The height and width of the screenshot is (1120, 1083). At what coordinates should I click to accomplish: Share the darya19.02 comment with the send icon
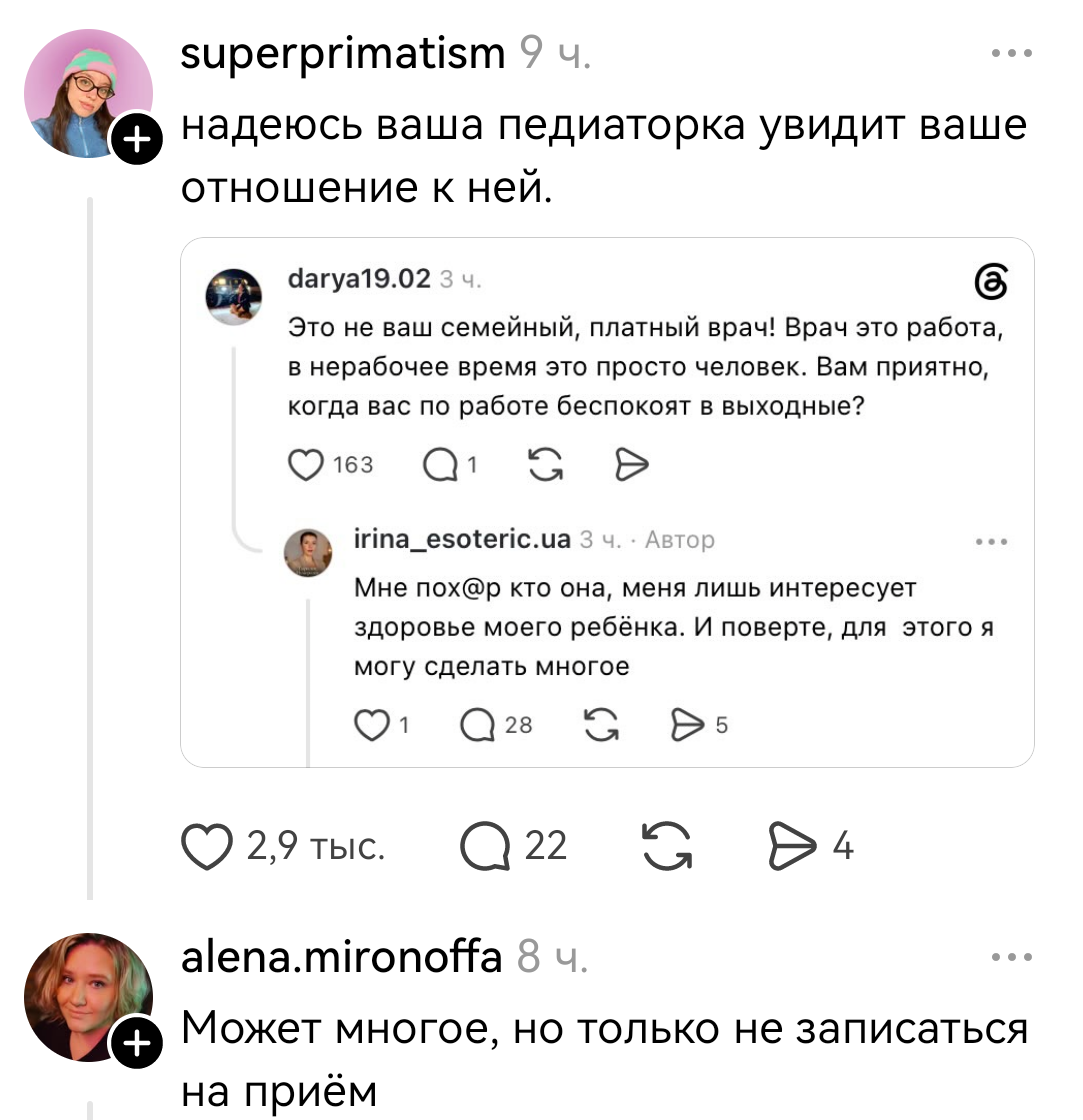(x=632, y=465)
